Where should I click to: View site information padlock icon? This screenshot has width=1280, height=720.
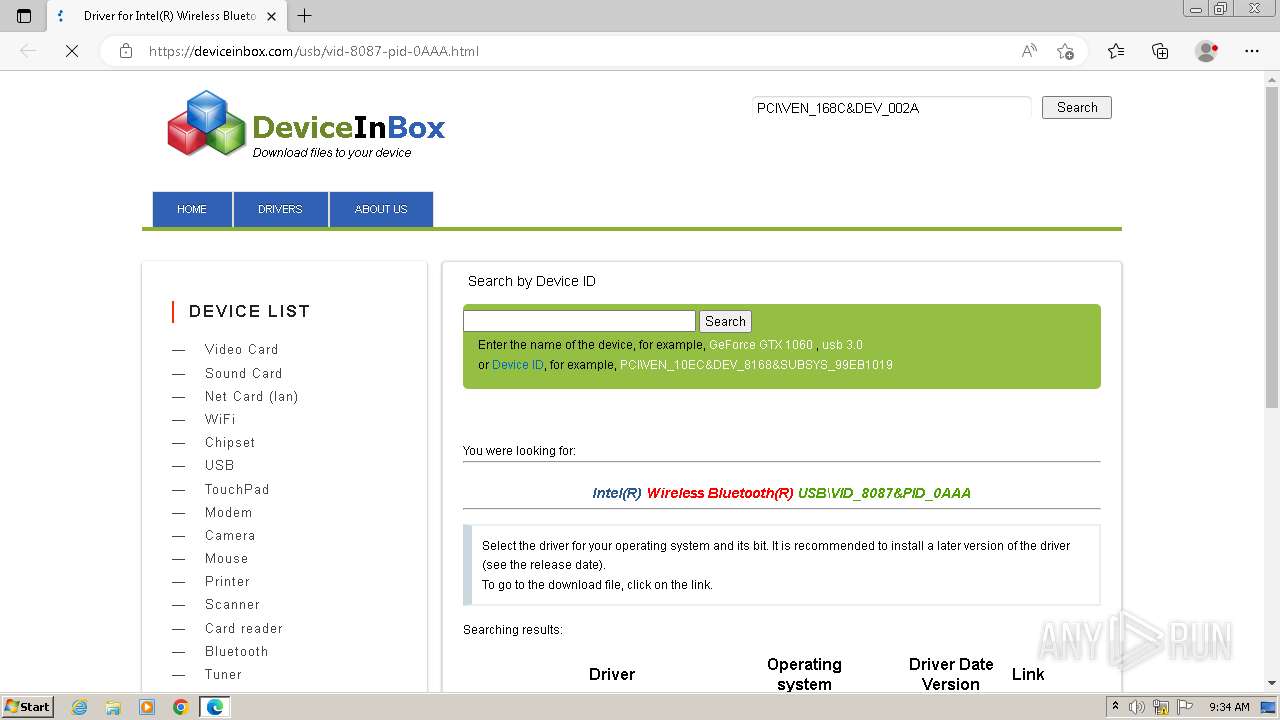126,51
